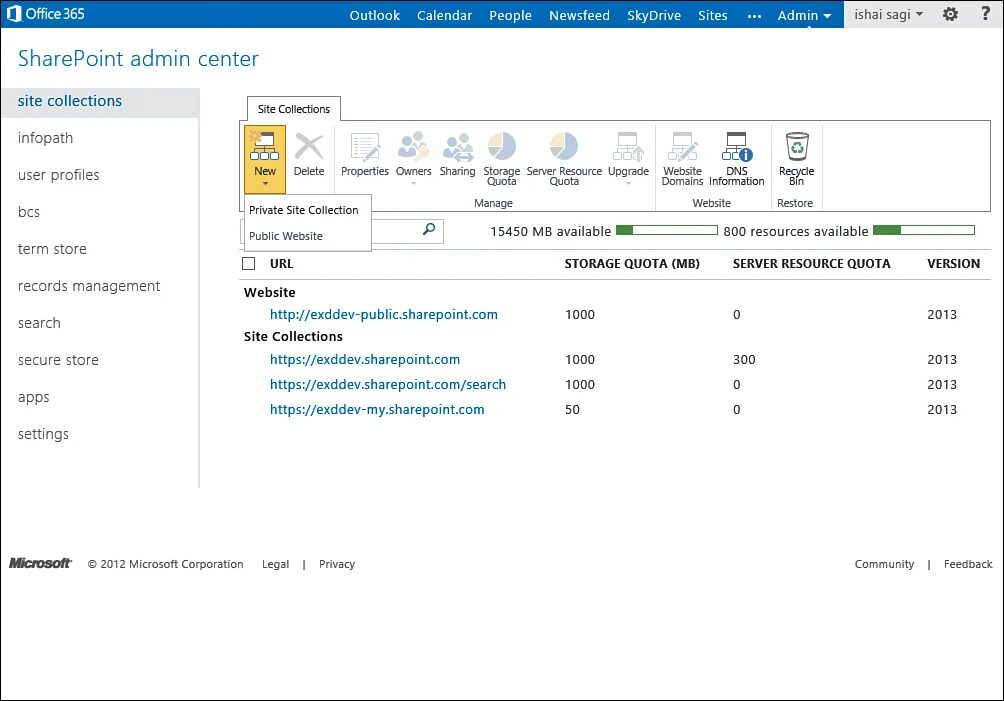Select site collections in sidebar
This screenshot has width=1004, height=701.
click(x=101, y=101)
